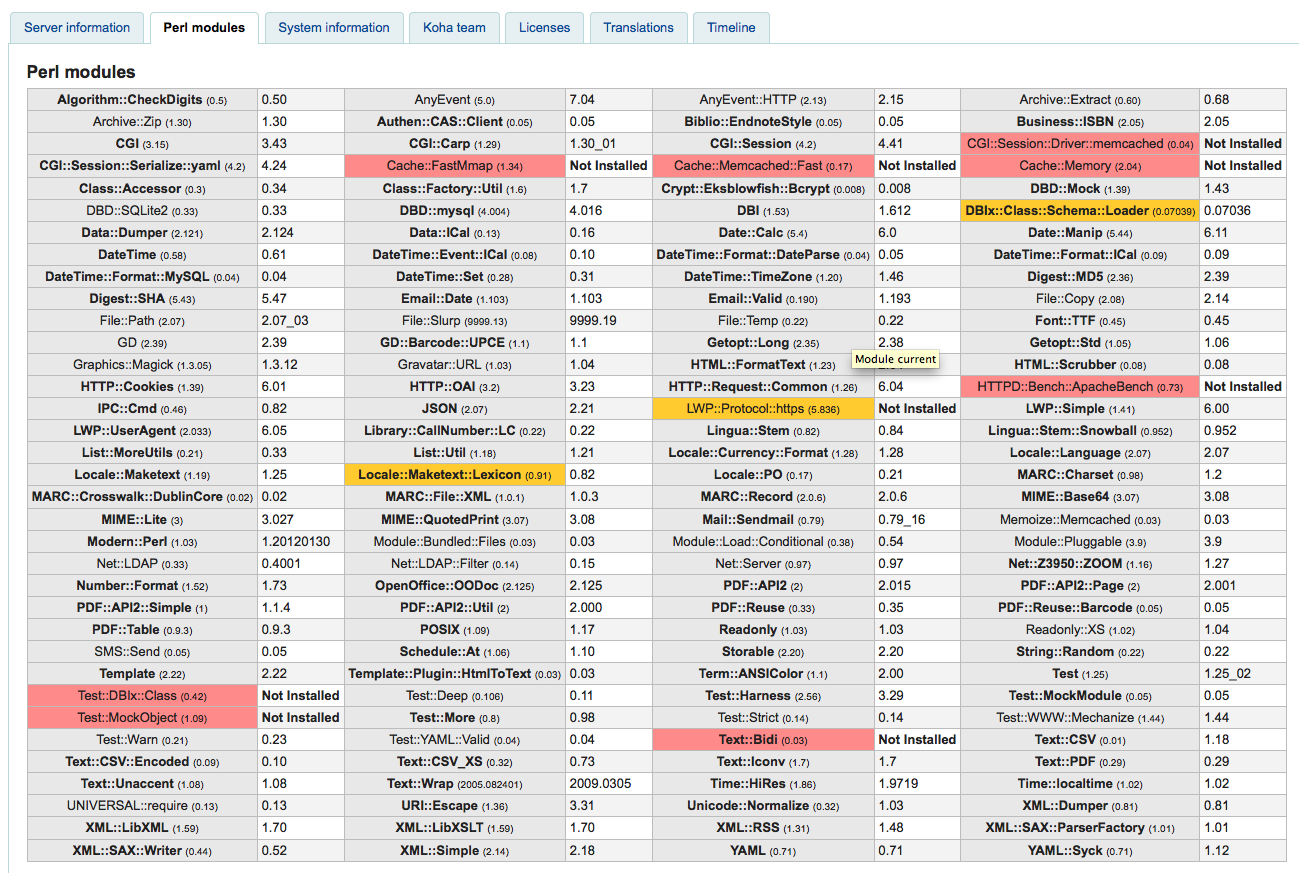The height and width of the screenshot is (873, 1299).
Task: Click the red Cache::FastMmap module cell
Action: point(455,166)
